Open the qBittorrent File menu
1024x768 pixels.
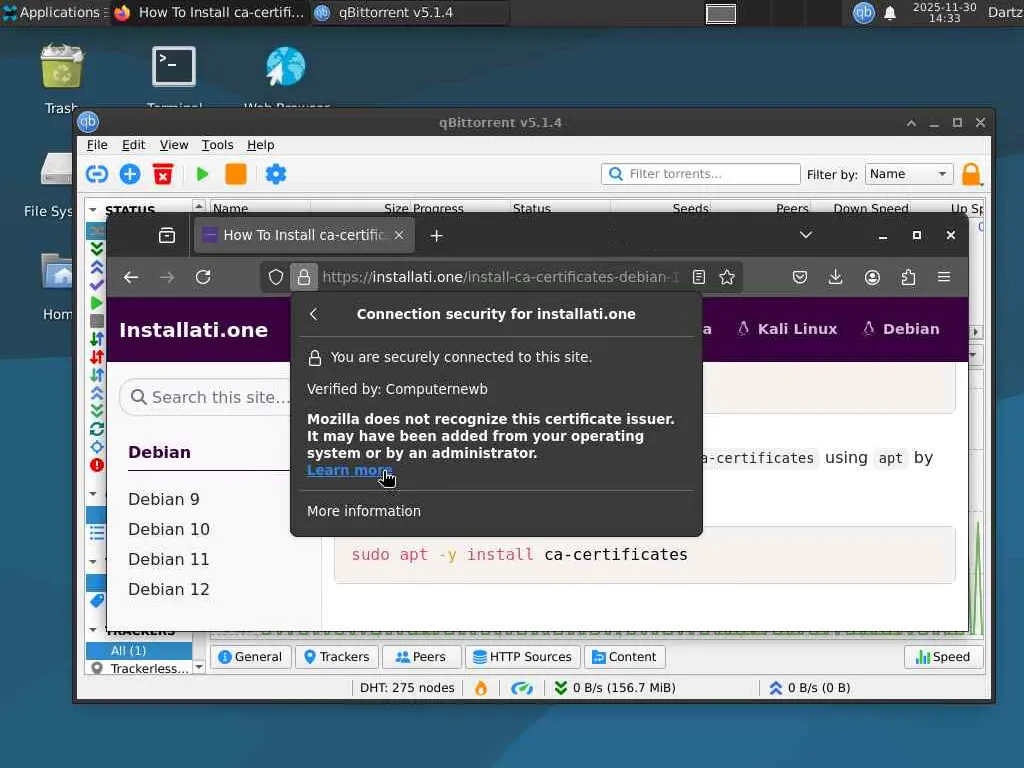click(97, 145)
